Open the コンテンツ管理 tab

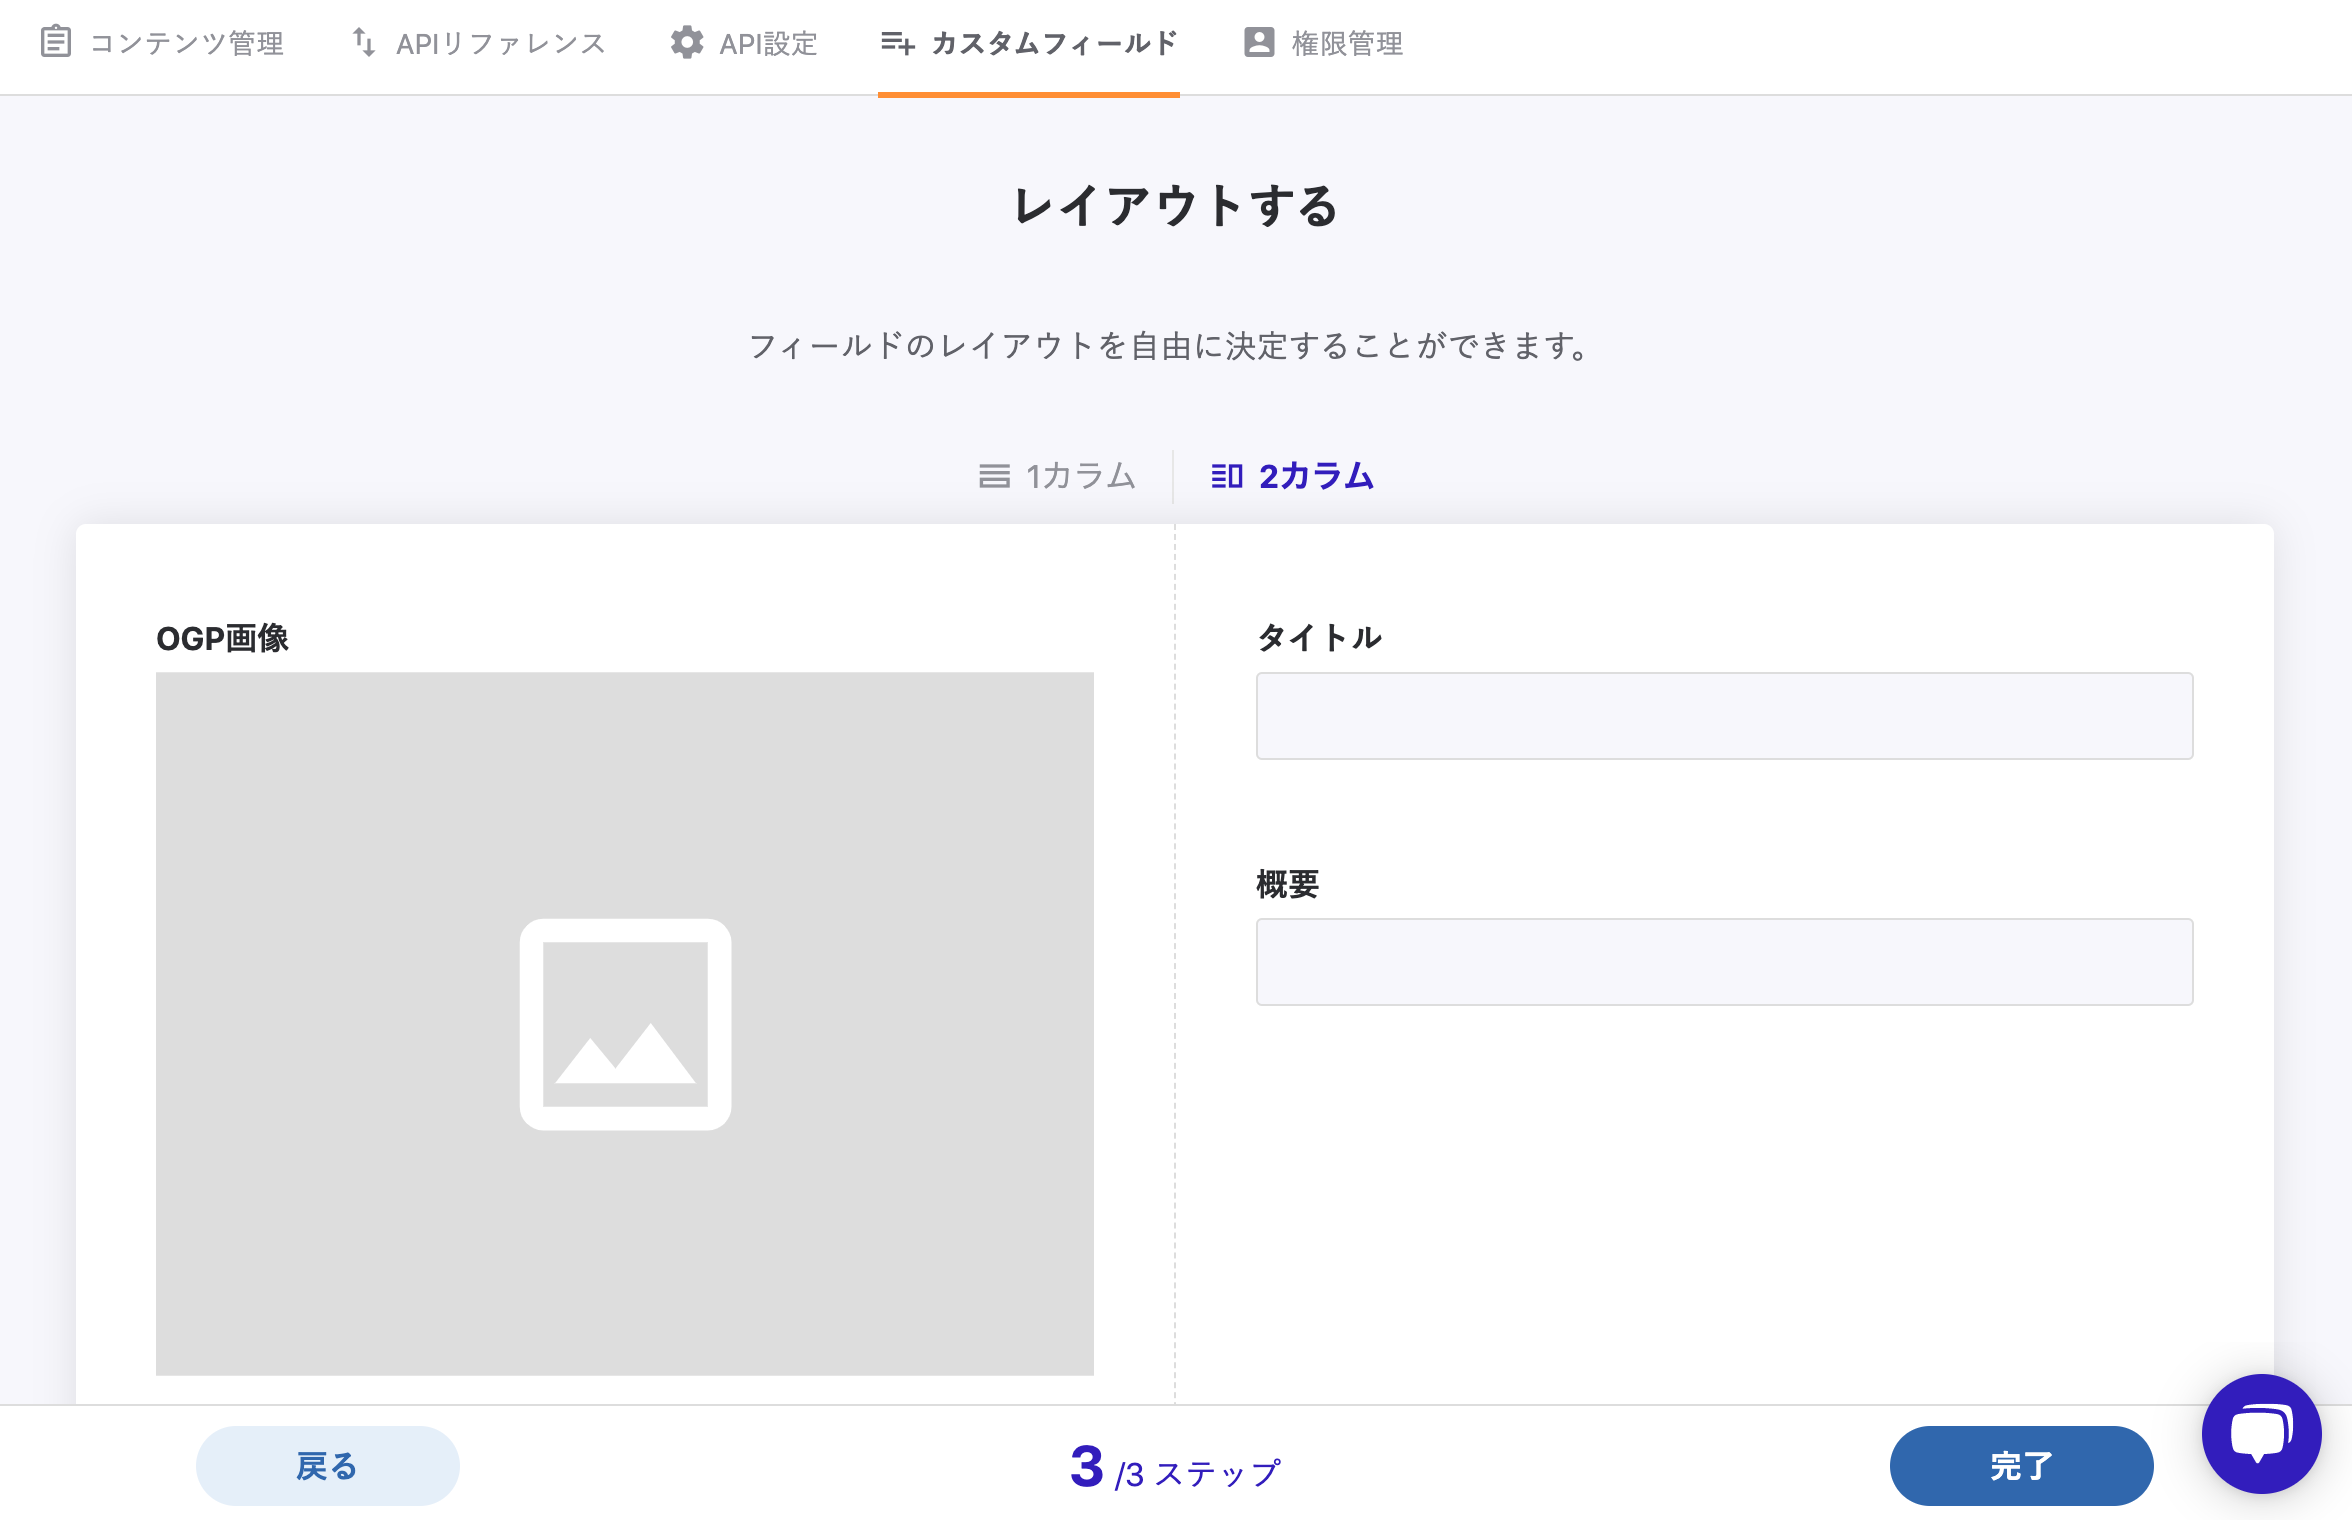coord(186,43)
